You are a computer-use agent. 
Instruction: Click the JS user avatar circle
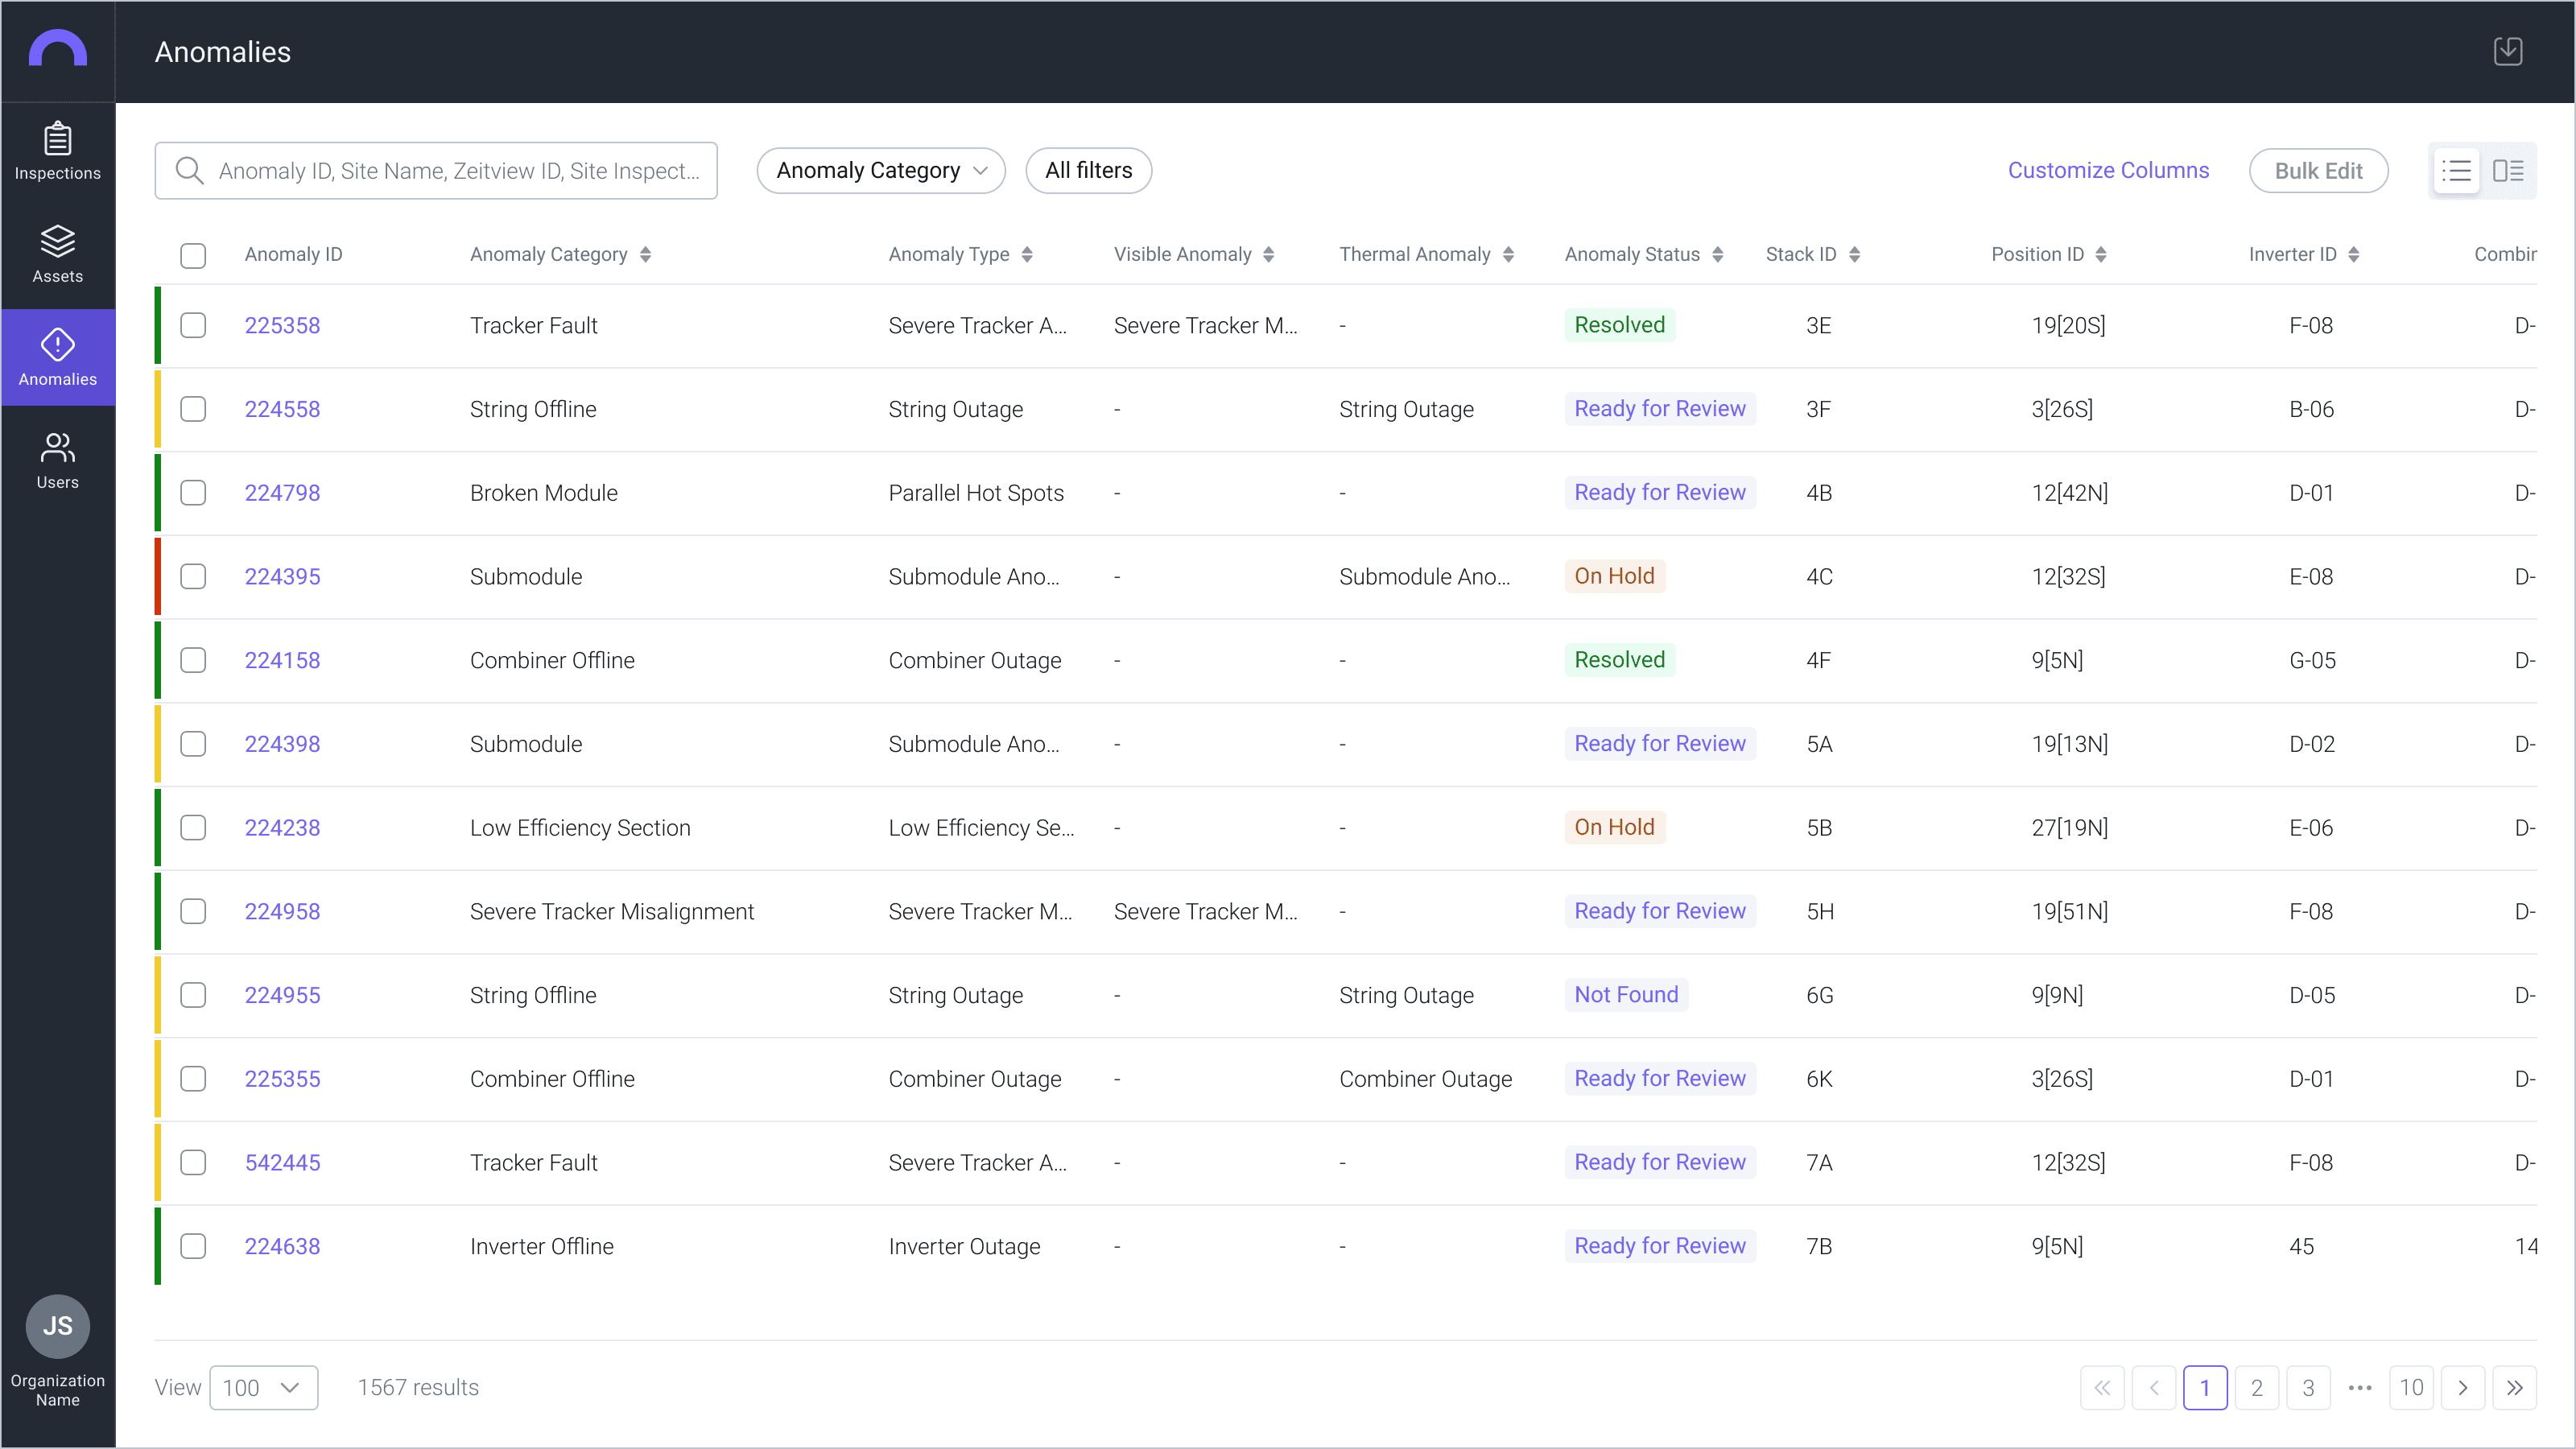58,1325
